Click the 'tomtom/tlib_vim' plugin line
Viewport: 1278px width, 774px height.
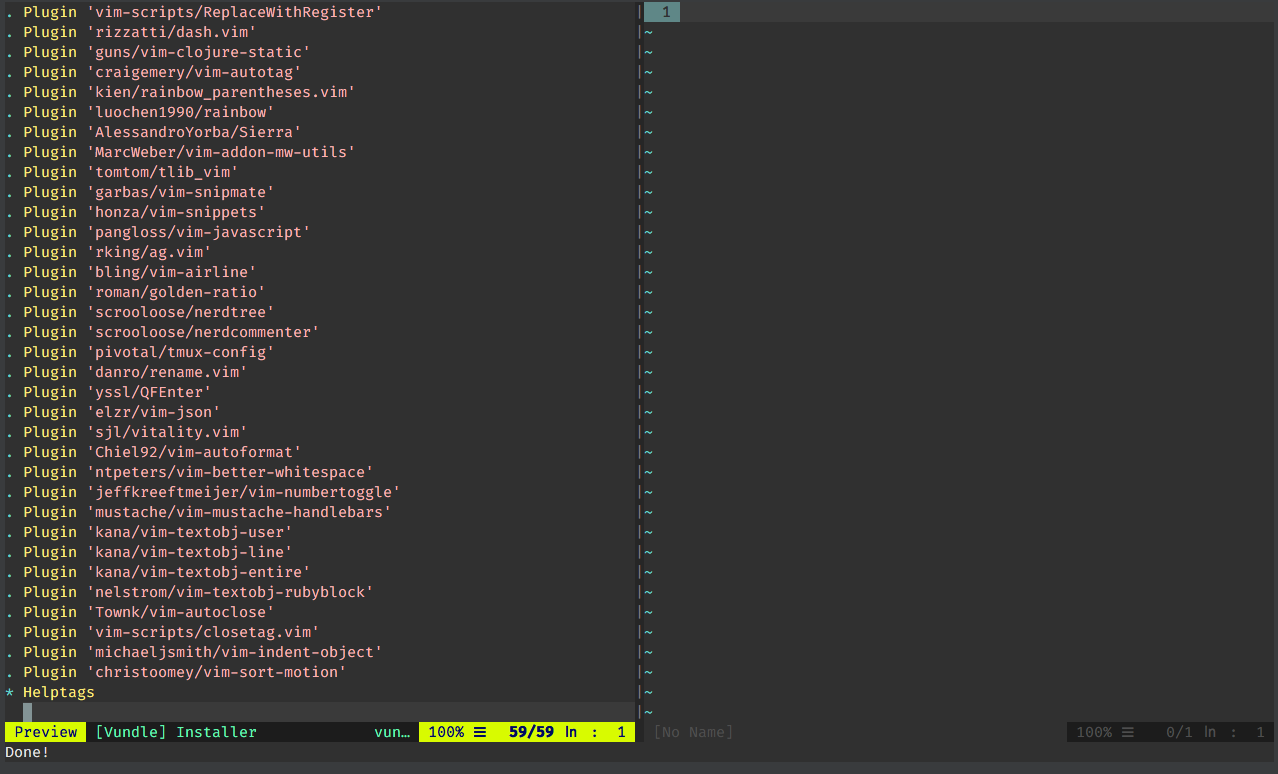point(122,172)
